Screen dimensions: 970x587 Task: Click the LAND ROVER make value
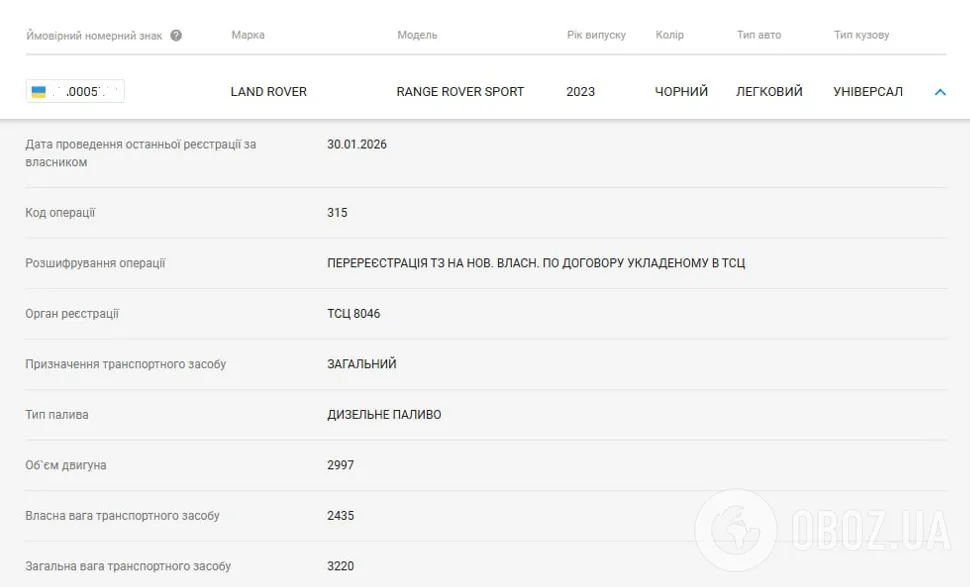(x=268, y=92)
